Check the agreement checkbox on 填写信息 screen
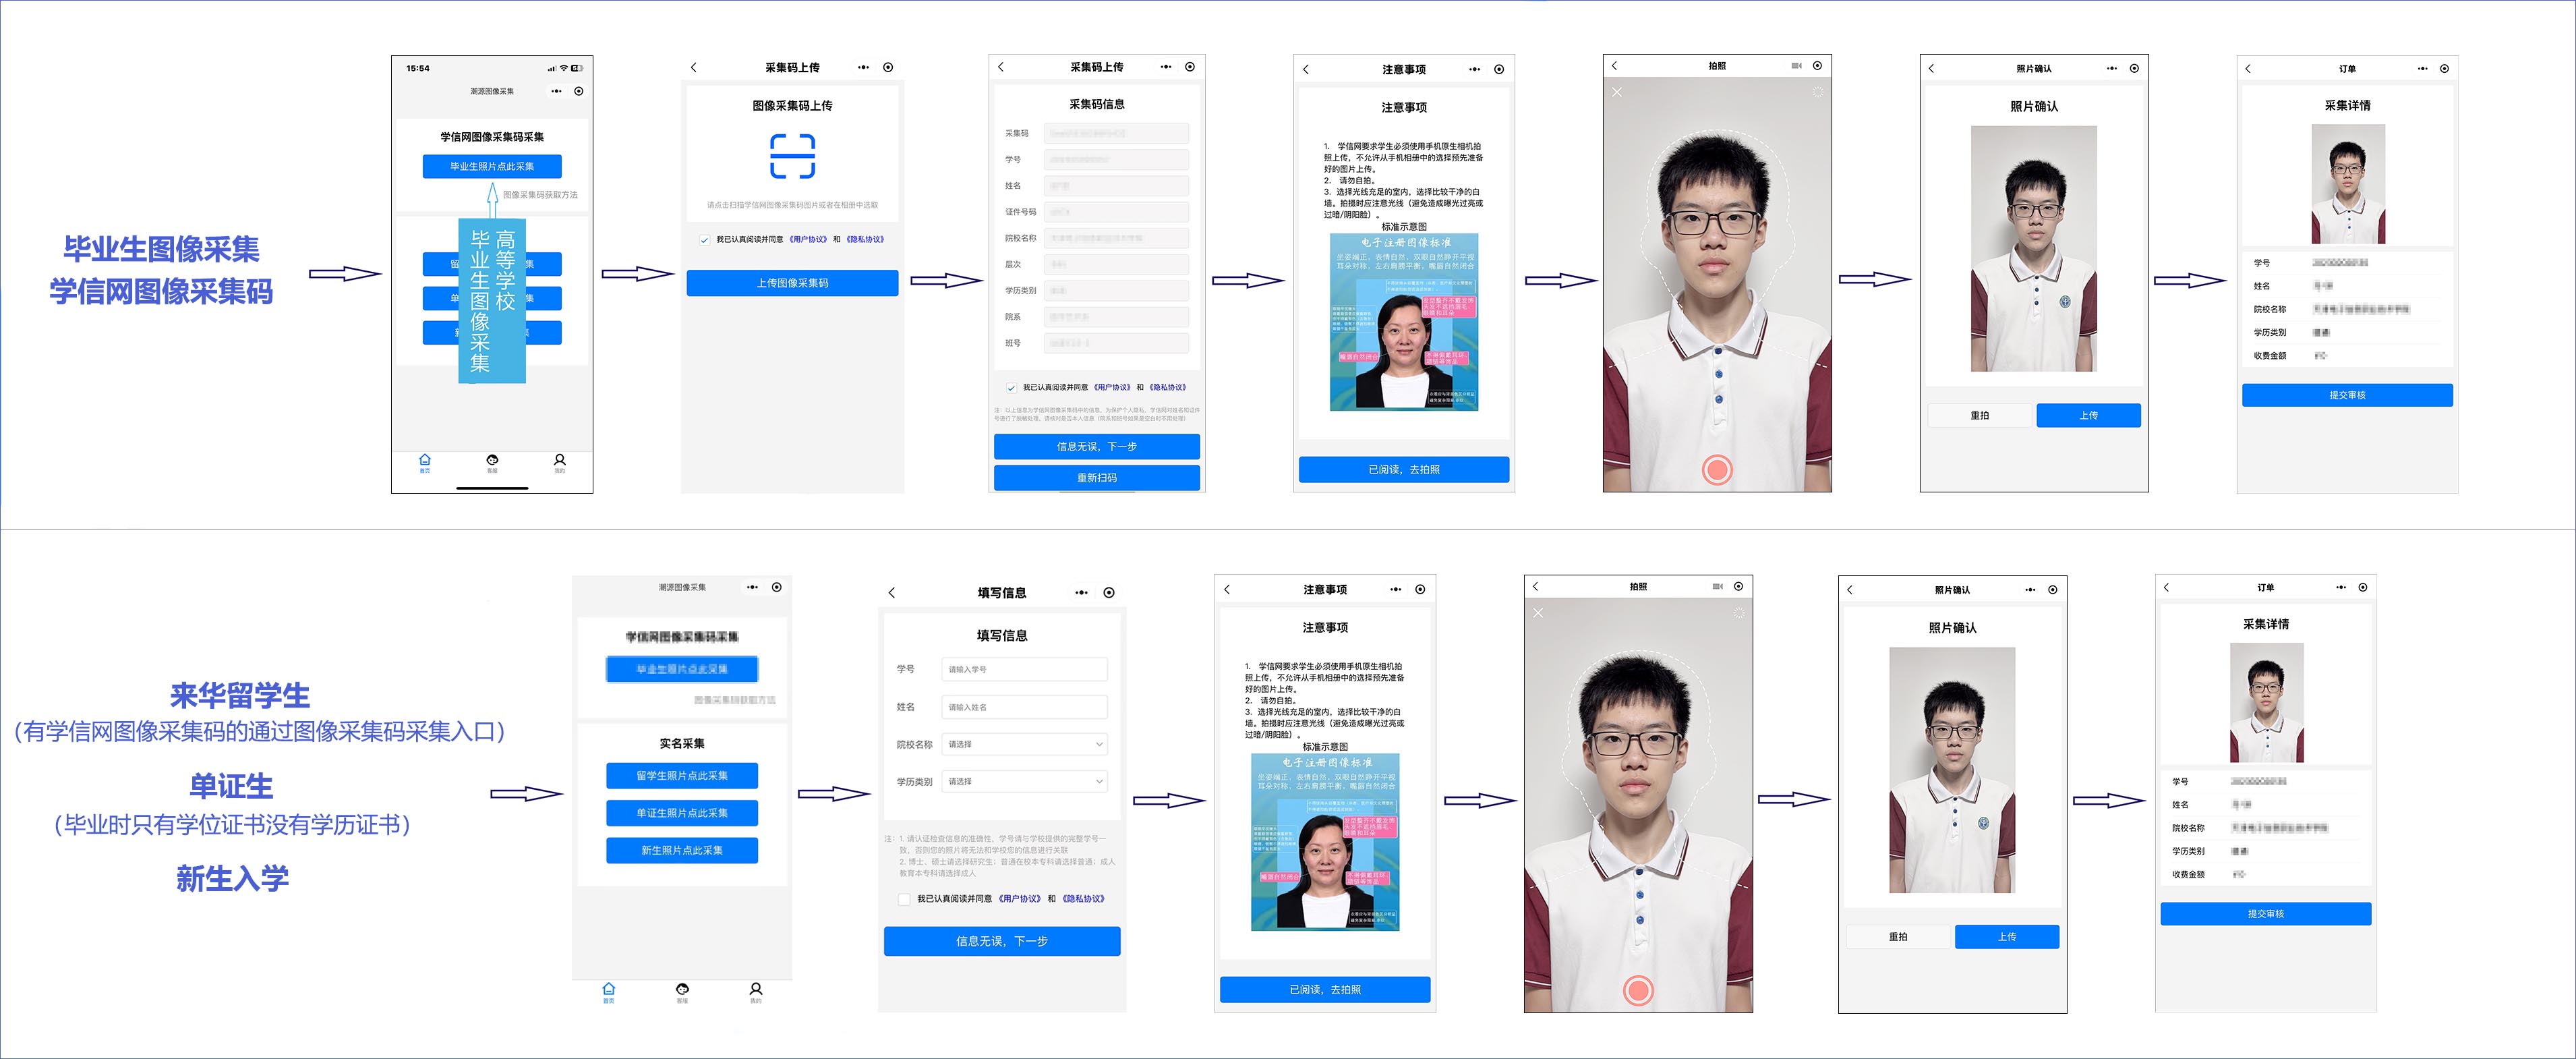The height and width of the screenshot is (1059, 2576). click(904, 899)
